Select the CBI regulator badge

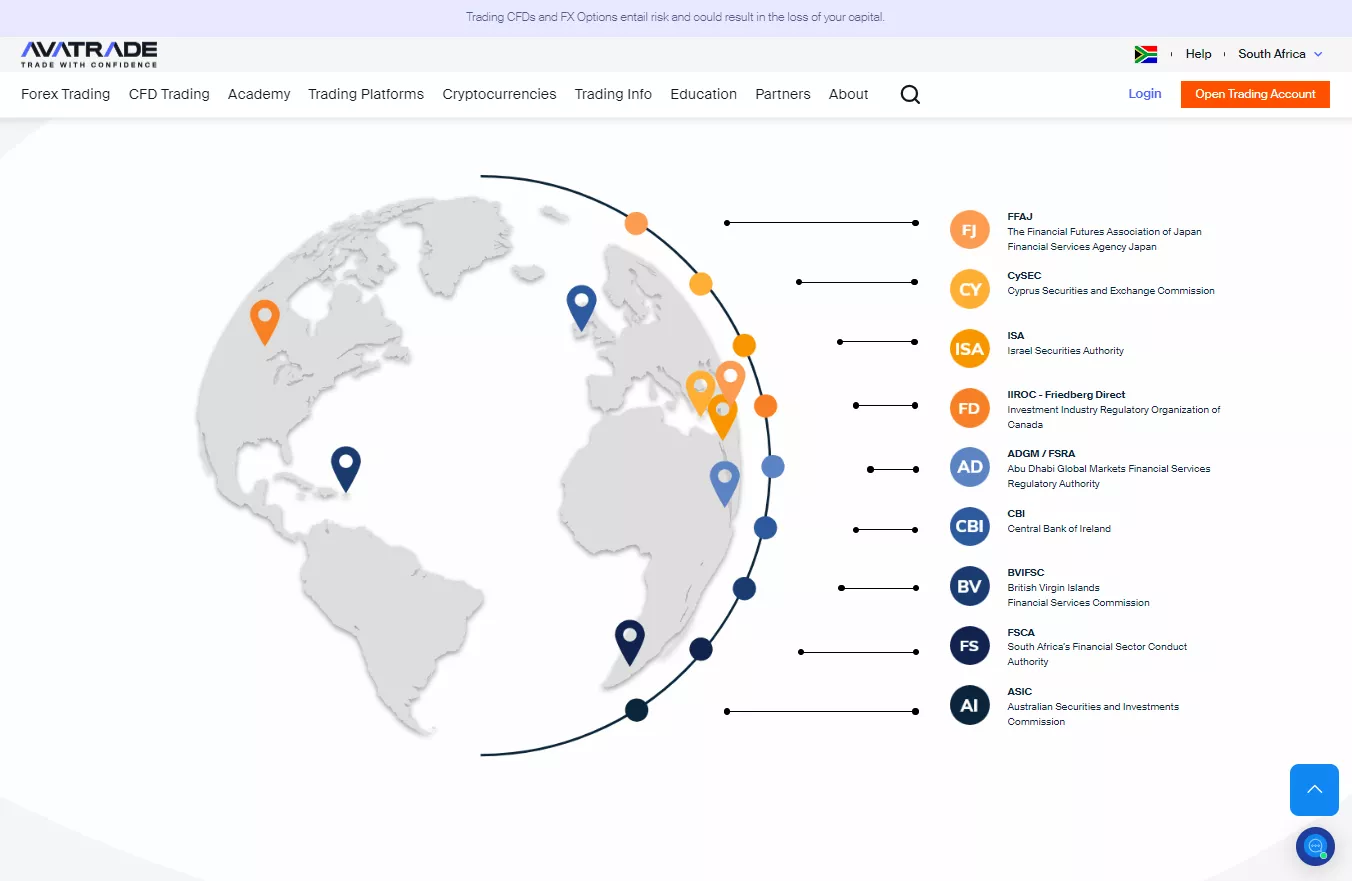pos(969,527)
